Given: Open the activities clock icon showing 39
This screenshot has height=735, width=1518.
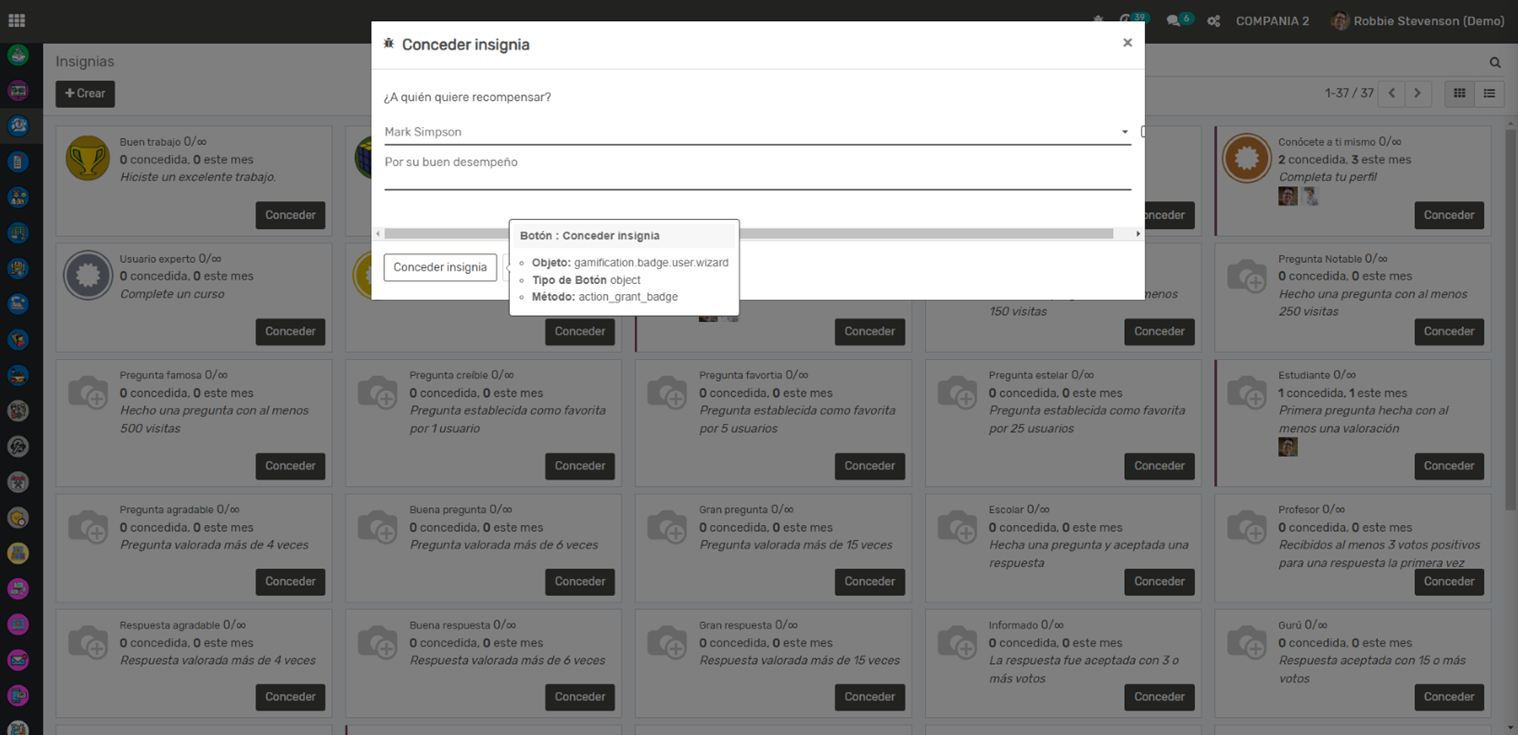Looking at the screenshot, I should (1127, 21).
